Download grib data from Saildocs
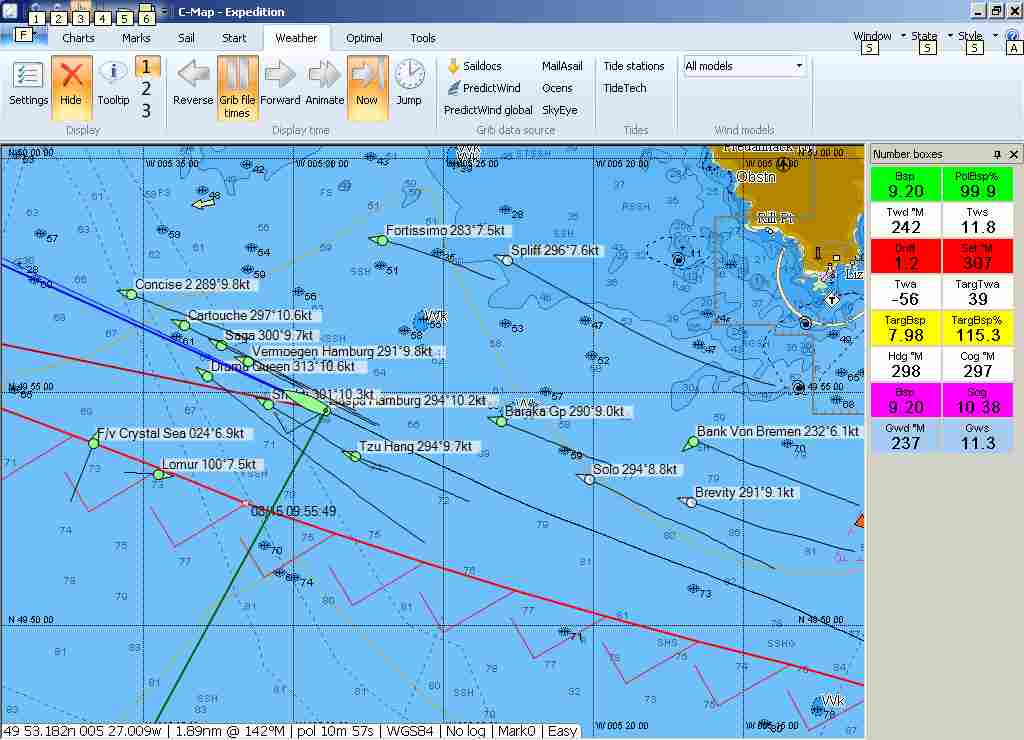Image resolution: width=1024 pixels, height=740 pixels. 474,66
